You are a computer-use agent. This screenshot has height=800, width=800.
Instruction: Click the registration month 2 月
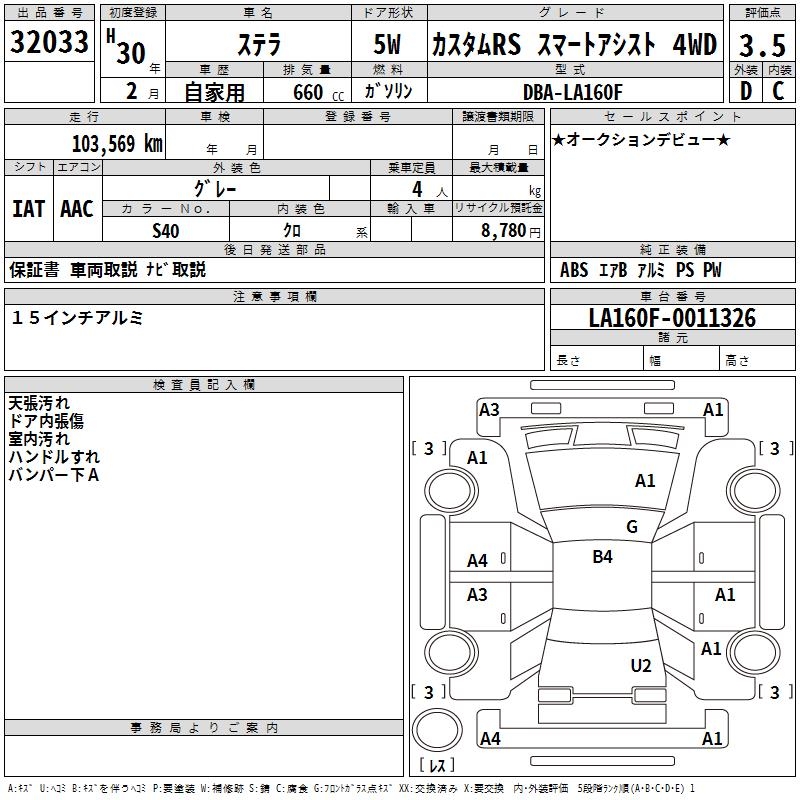click(142, 92)
